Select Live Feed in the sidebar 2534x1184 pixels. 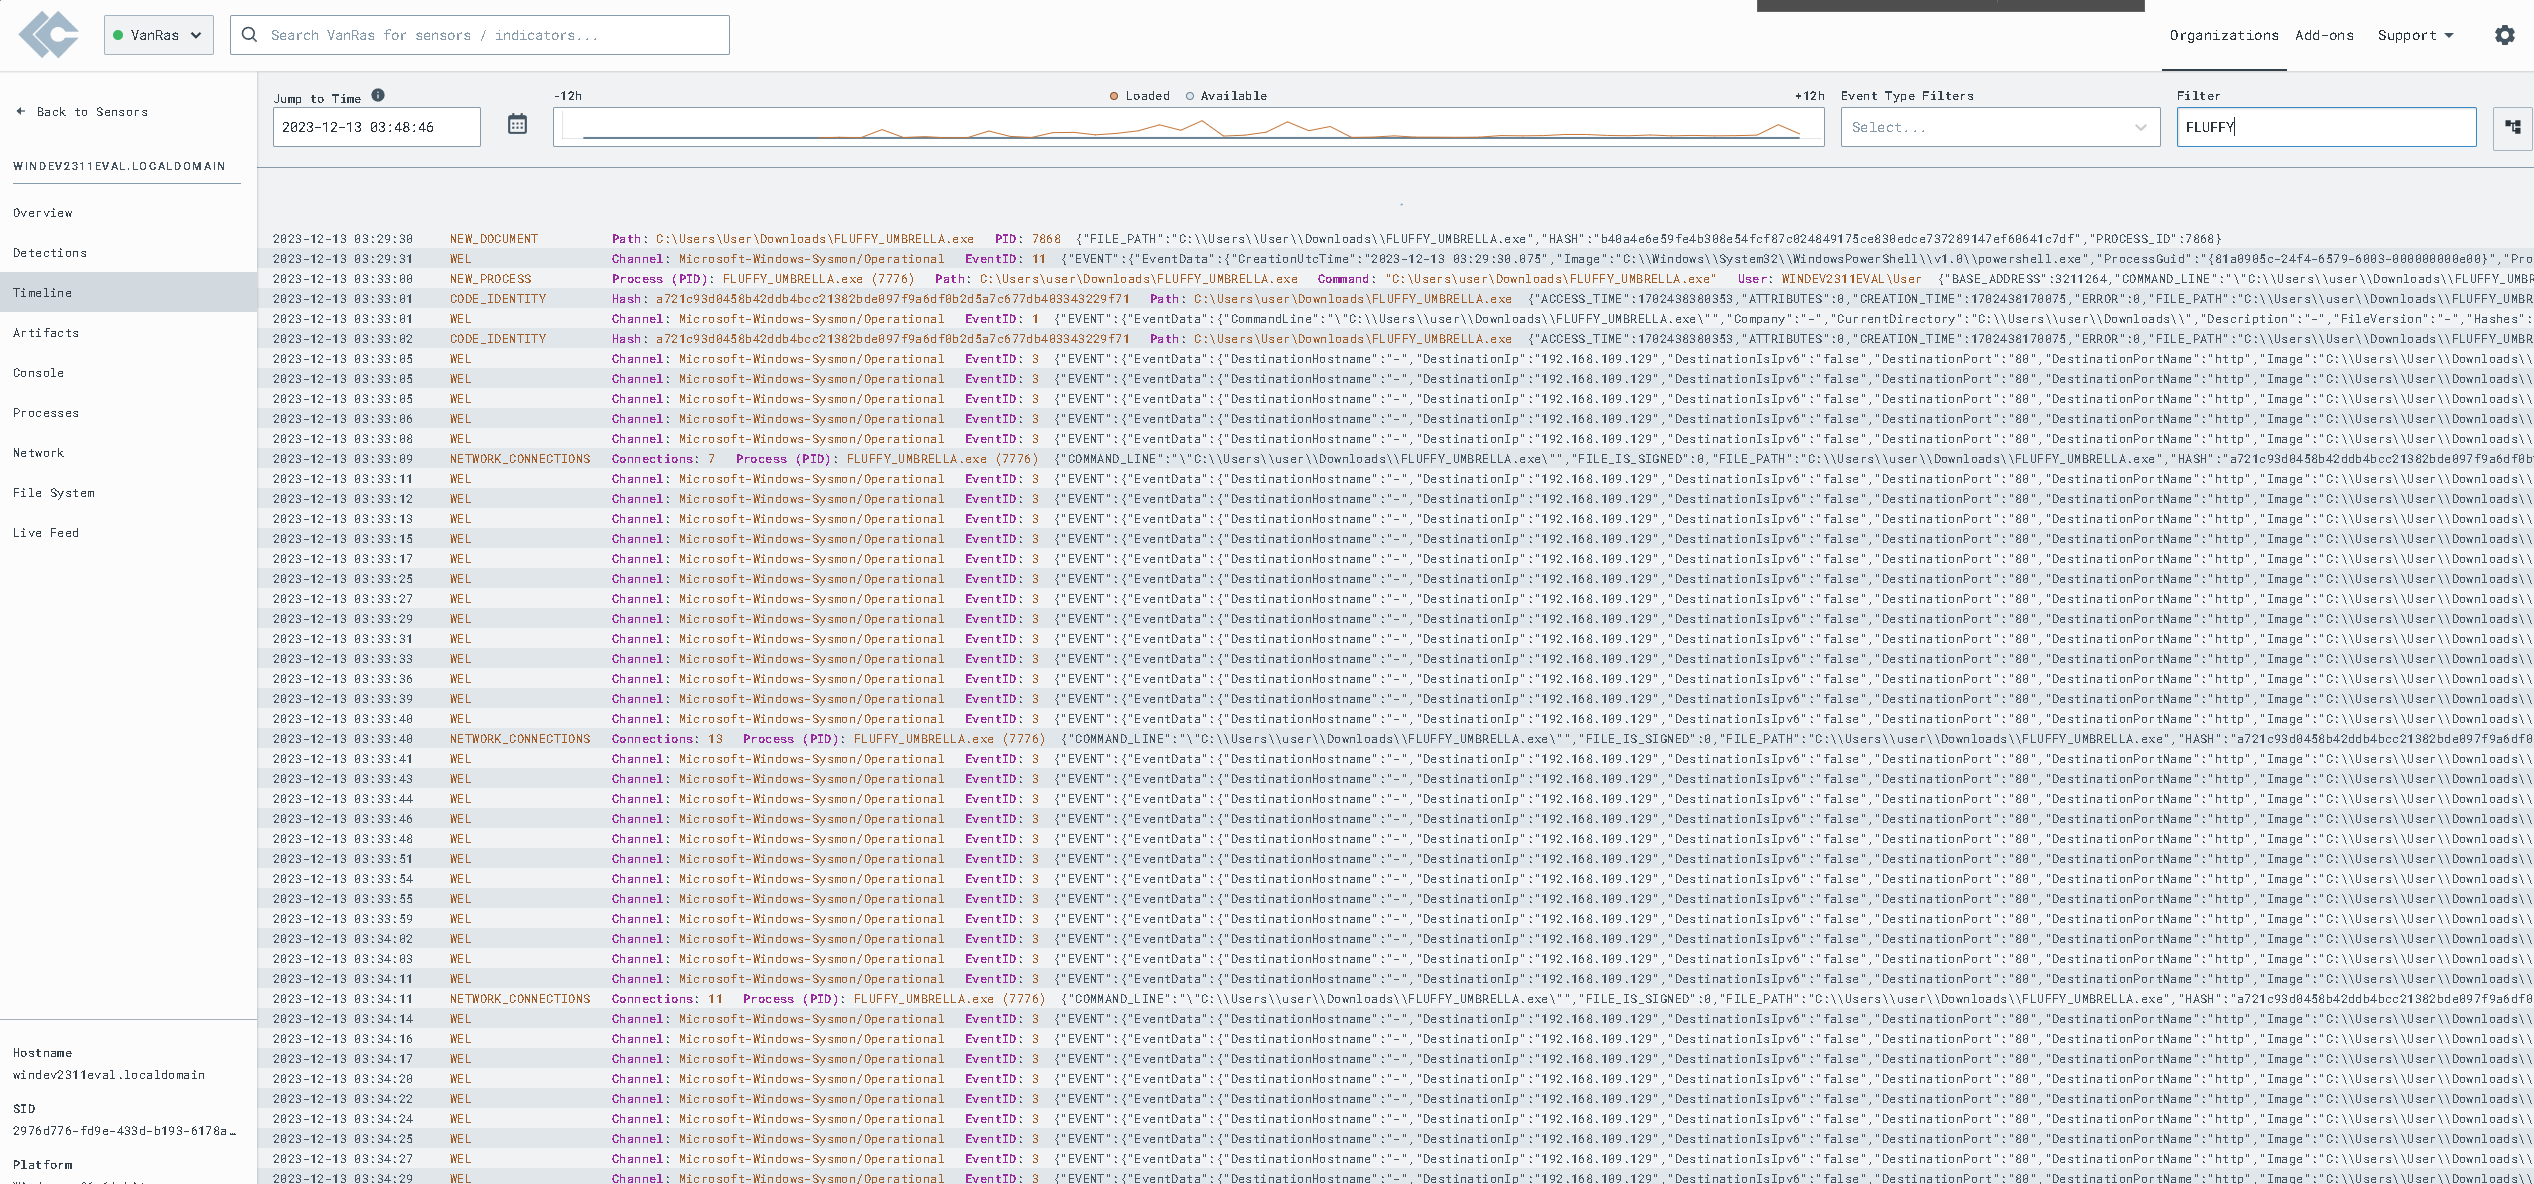[46, 532]
